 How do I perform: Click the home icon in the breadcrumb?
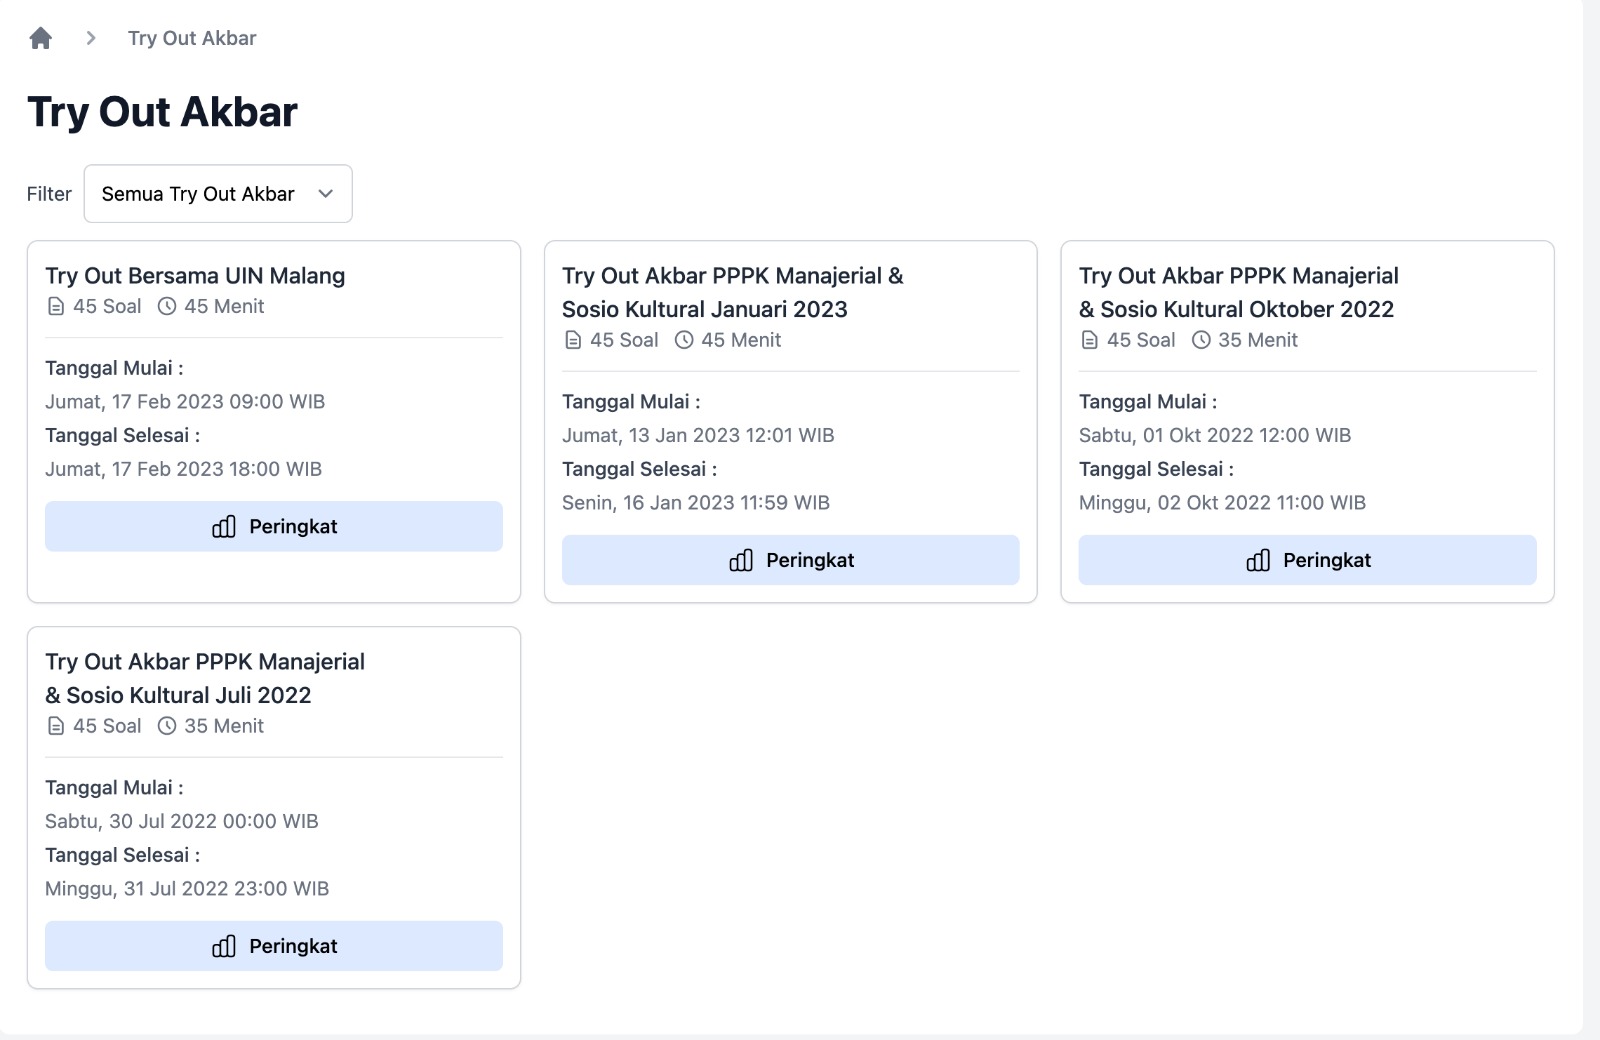point(40,38)
